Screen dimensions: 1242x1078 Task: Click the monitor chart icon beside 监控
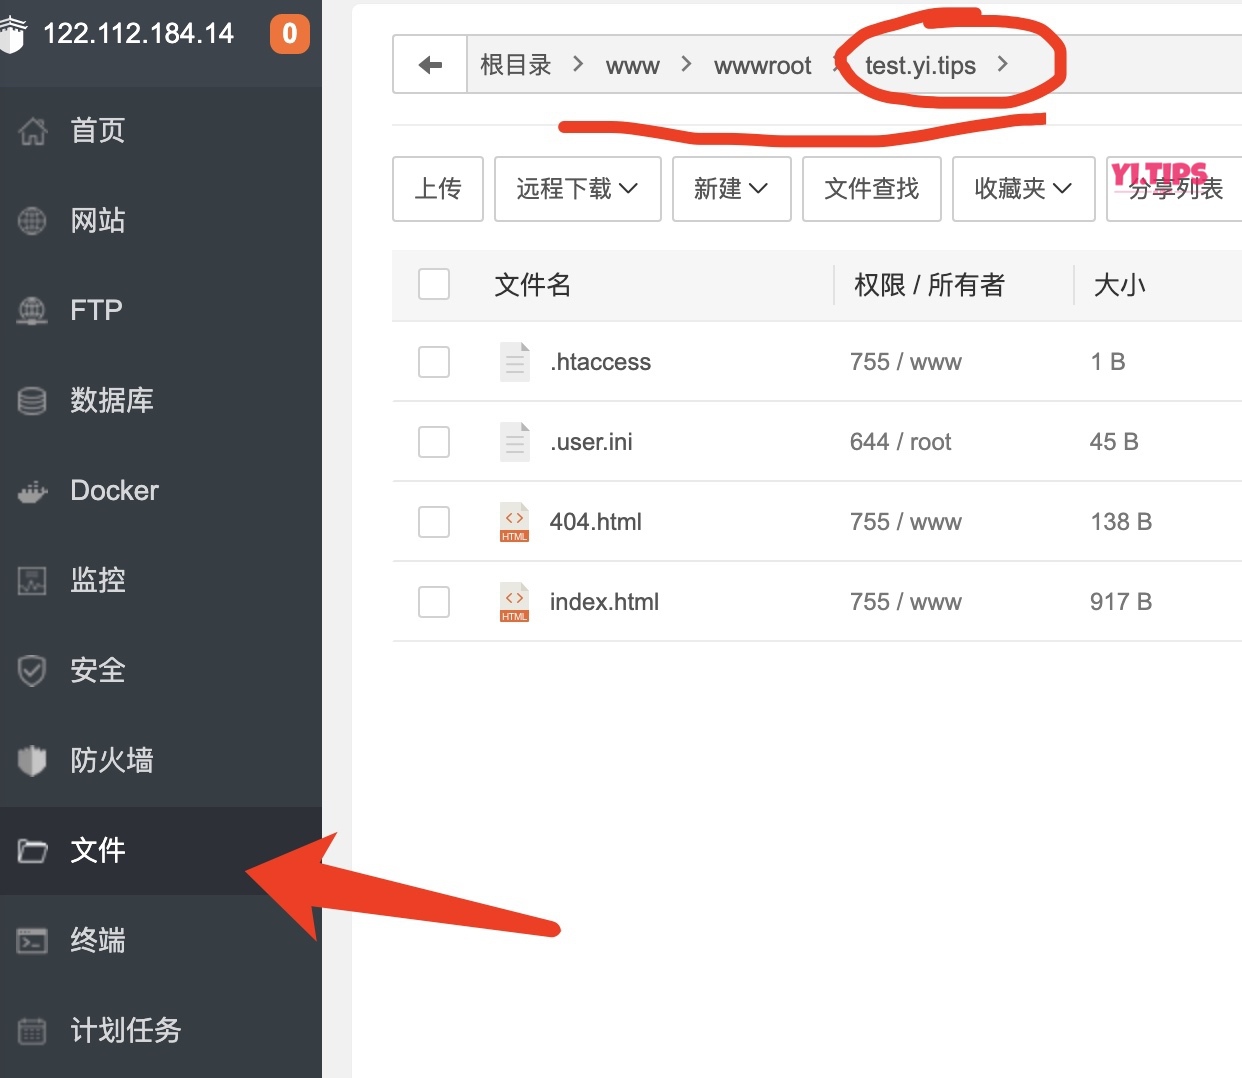click(32, 580)
